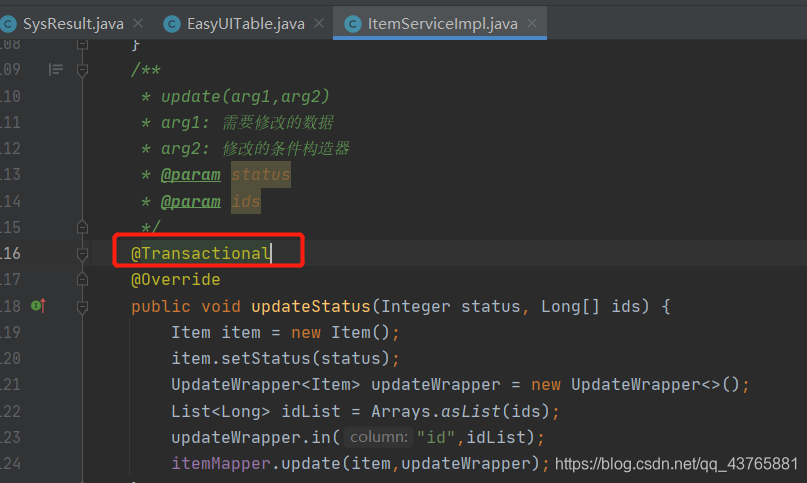This screenshot has width=807, height=483.
Task: Collapse fold marker at the */ line
Action: click(x=82, y=227)
